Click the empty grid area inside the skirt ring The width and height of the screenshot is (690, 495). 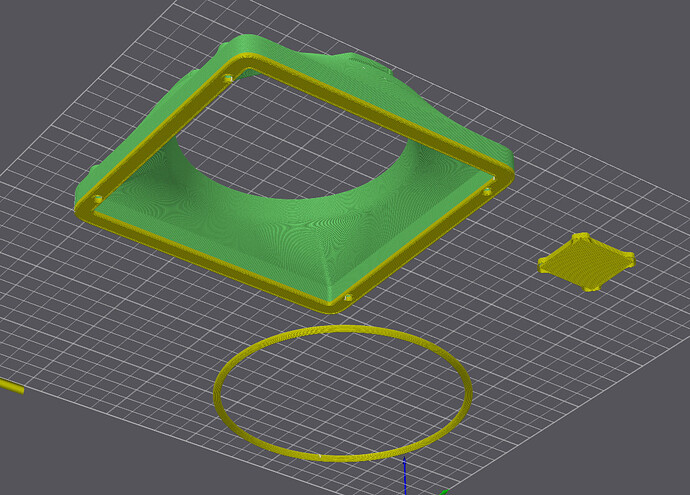343,392
